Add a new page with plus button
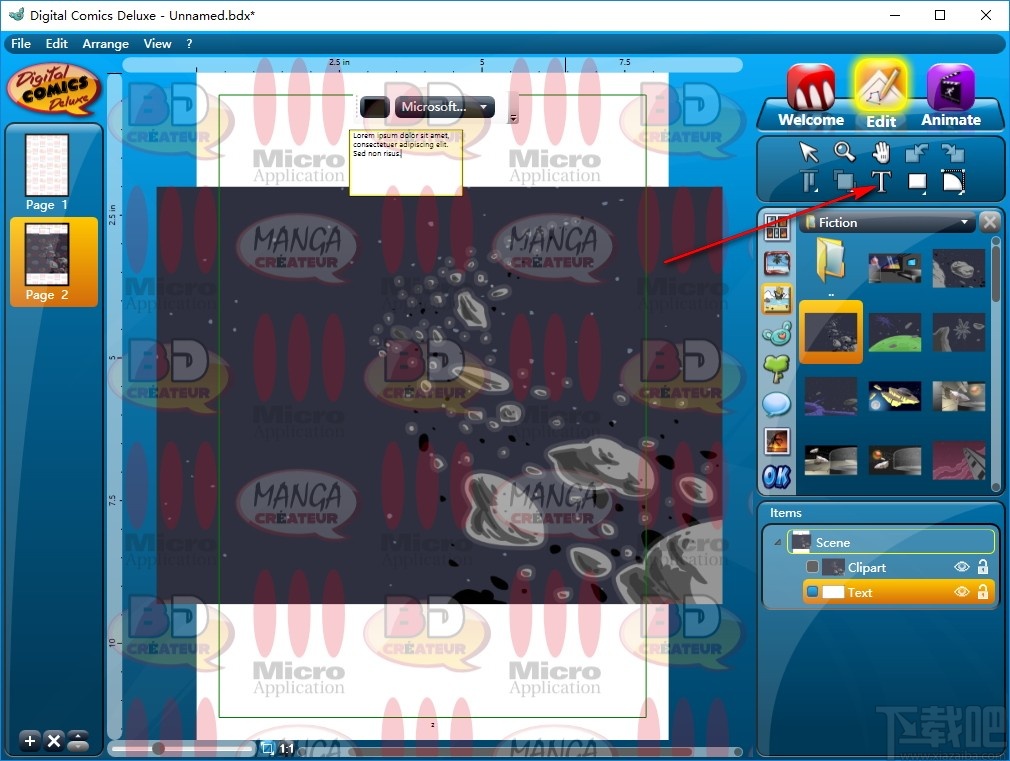 click(x=30, y=741)
